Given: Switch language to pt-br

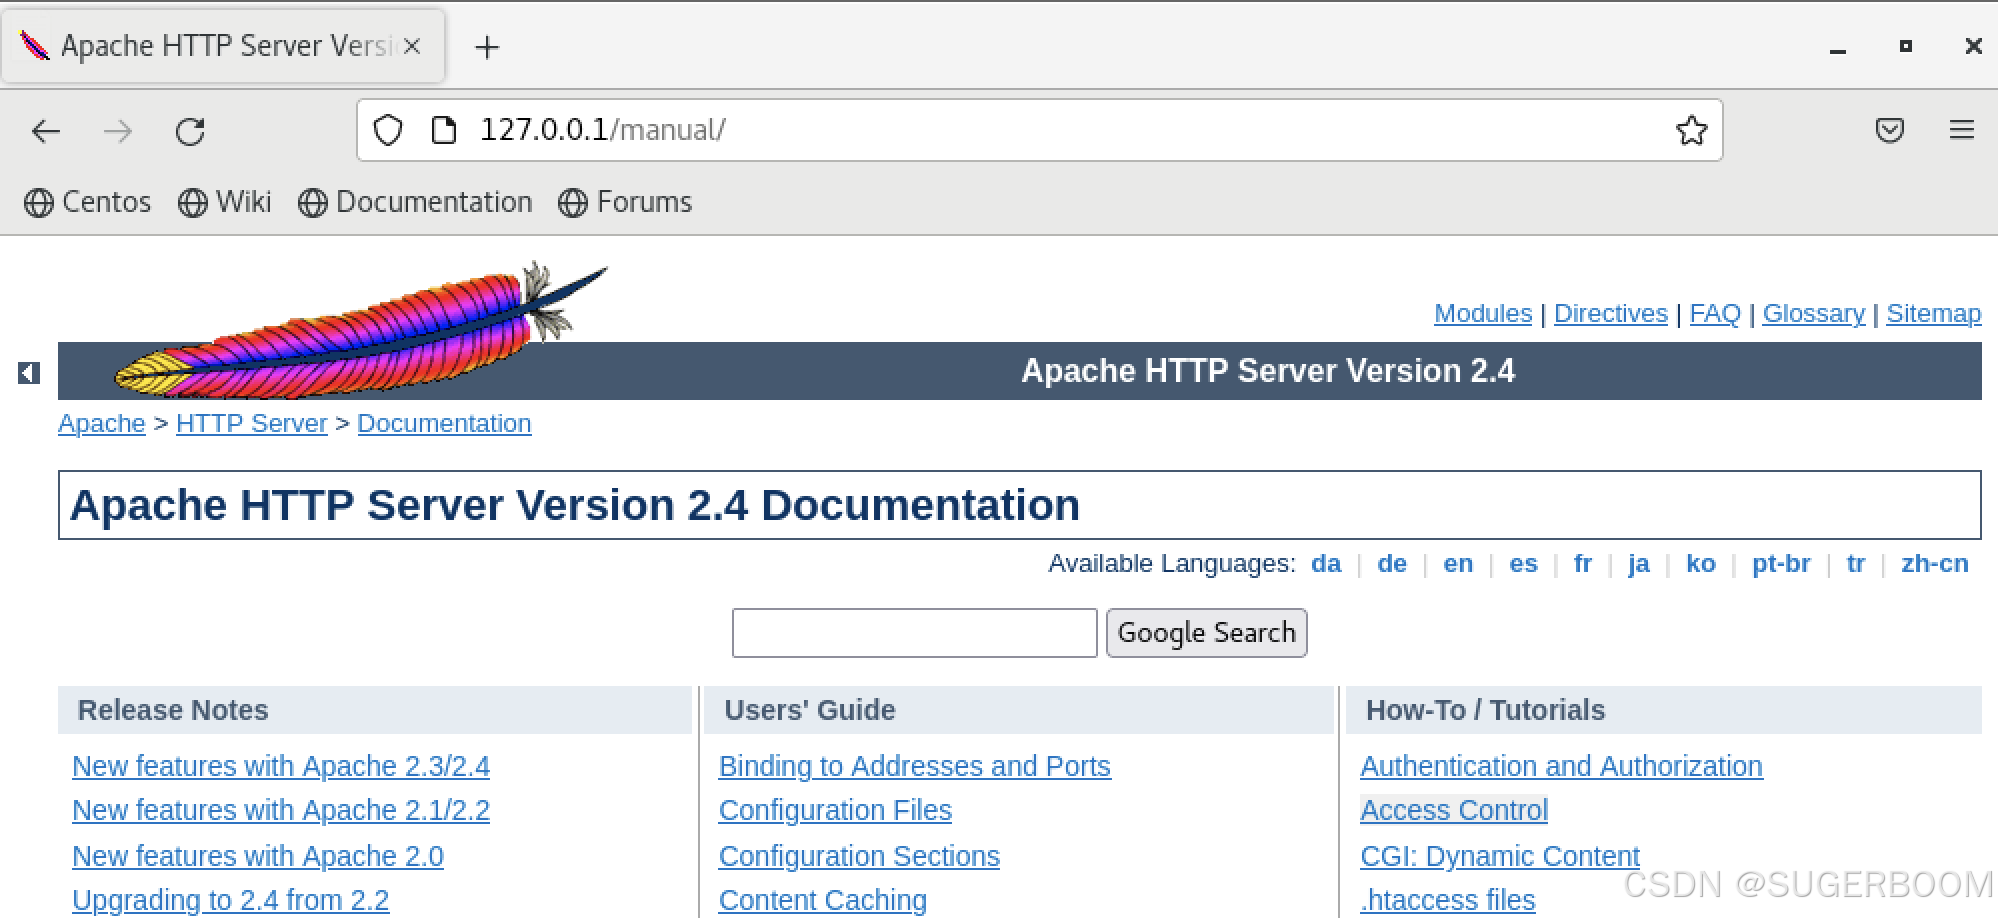Looking at the screenshot, I should coord(1781,565).
